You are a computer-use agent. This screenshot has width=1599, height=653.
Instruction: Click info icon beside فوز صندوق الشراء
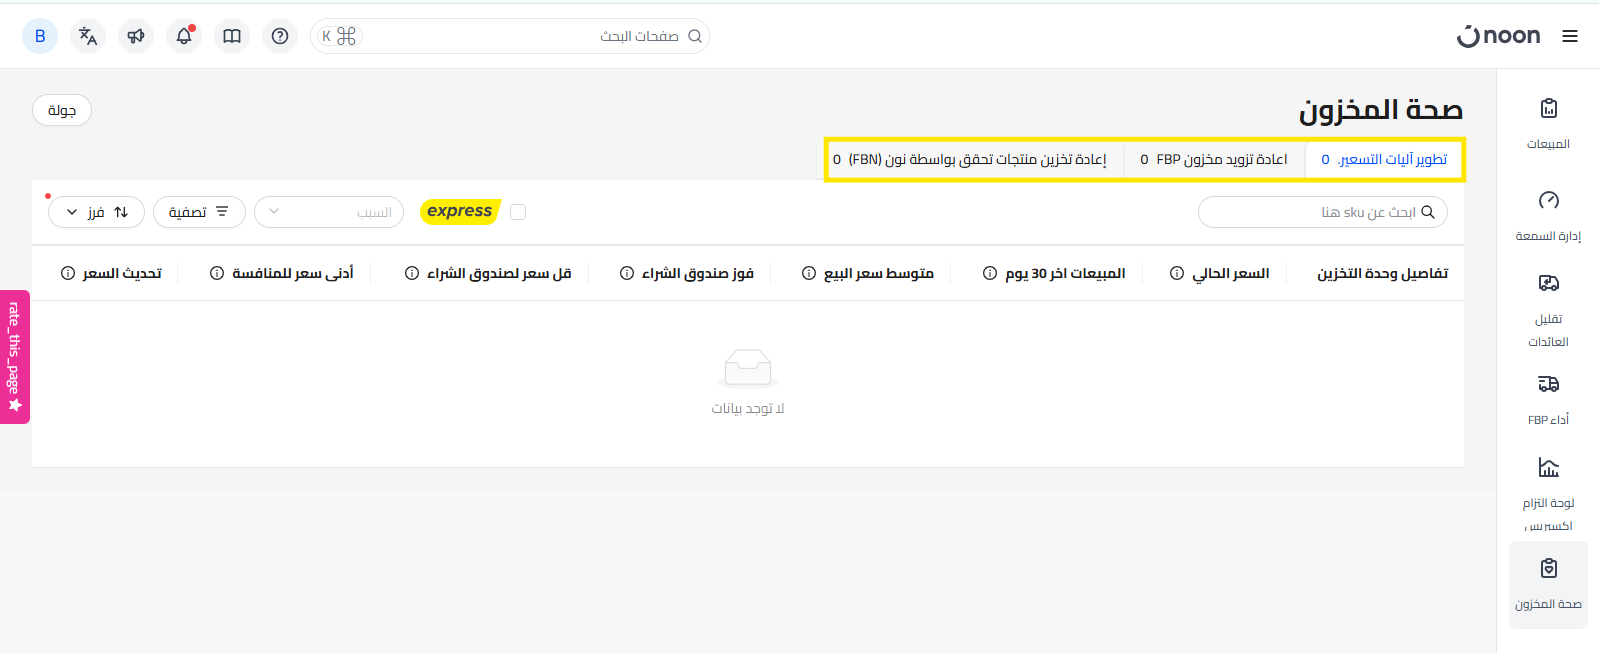coord(627,273)
